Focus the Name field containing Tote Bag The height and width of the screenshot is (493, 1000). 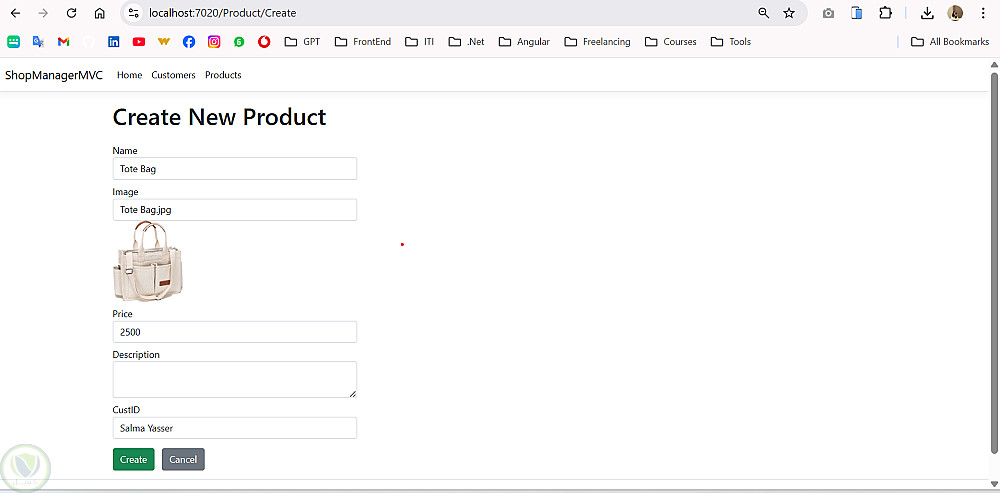point(235,169)
